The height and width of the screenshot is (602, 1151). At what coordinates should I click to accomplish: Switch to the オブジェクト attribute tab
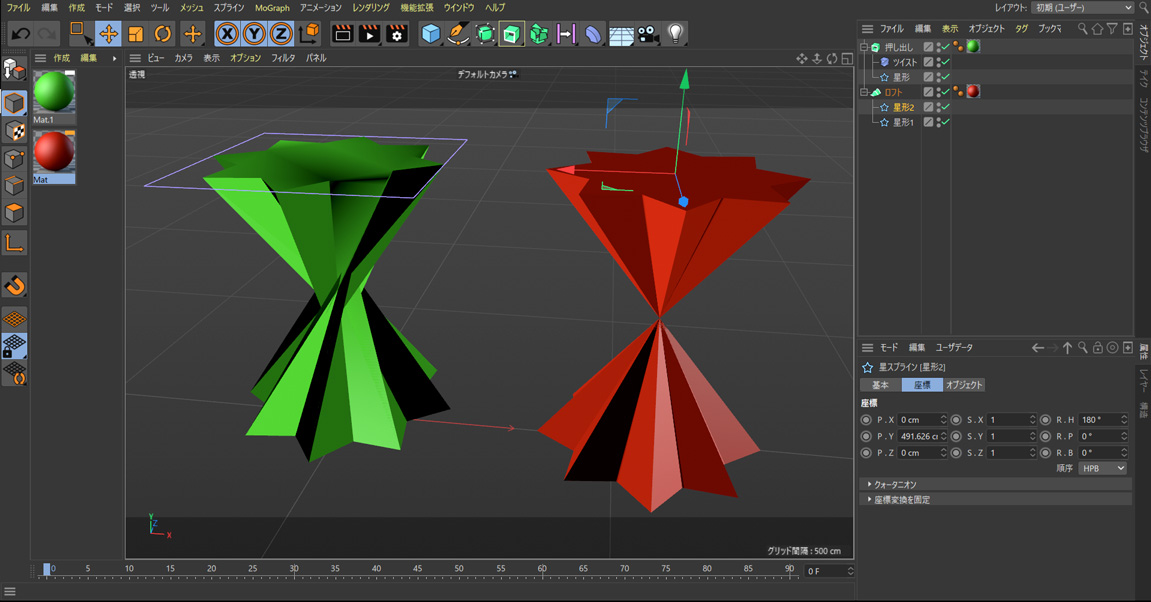(x=964, y=385)
